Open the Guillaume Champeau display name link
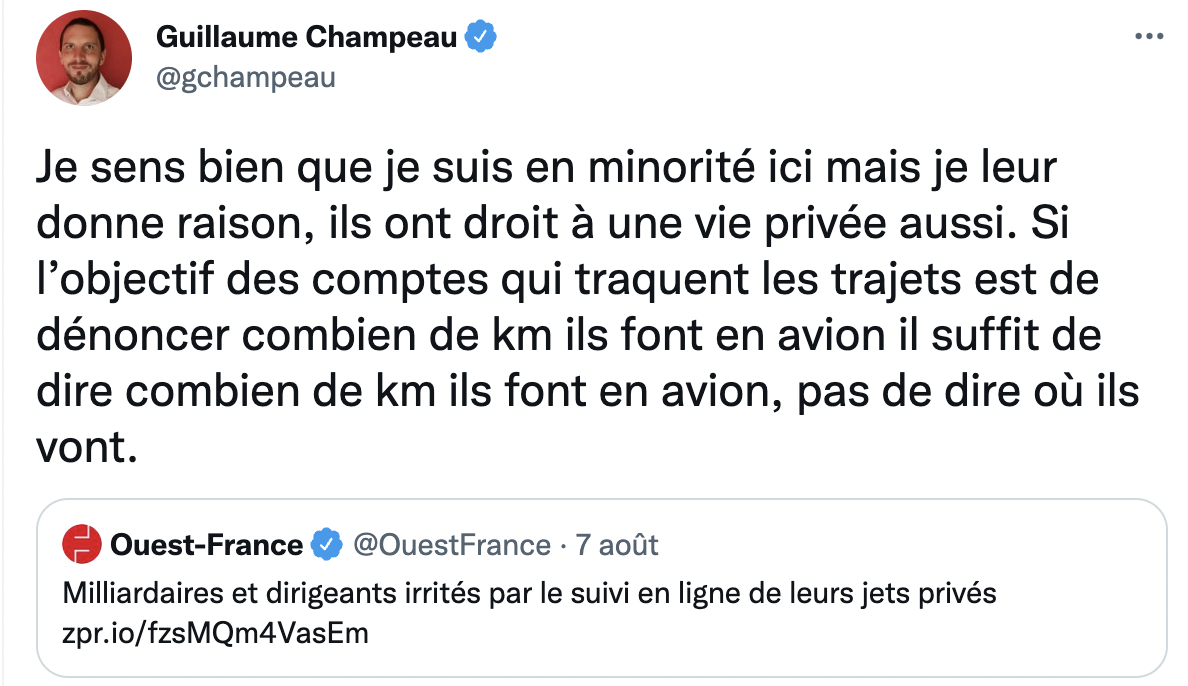Screen dimensions: 1188x686 click(307, 38)
